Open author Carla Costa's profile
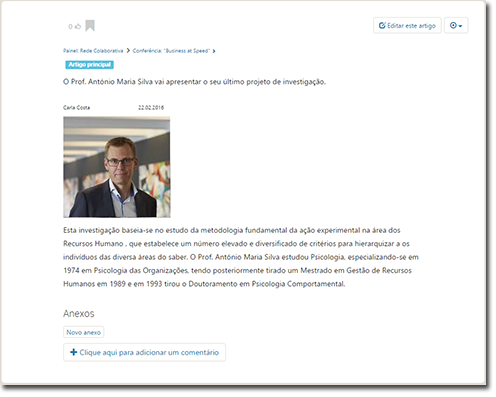The width and height of the screenshot is (496, 397). click(76, 107)
